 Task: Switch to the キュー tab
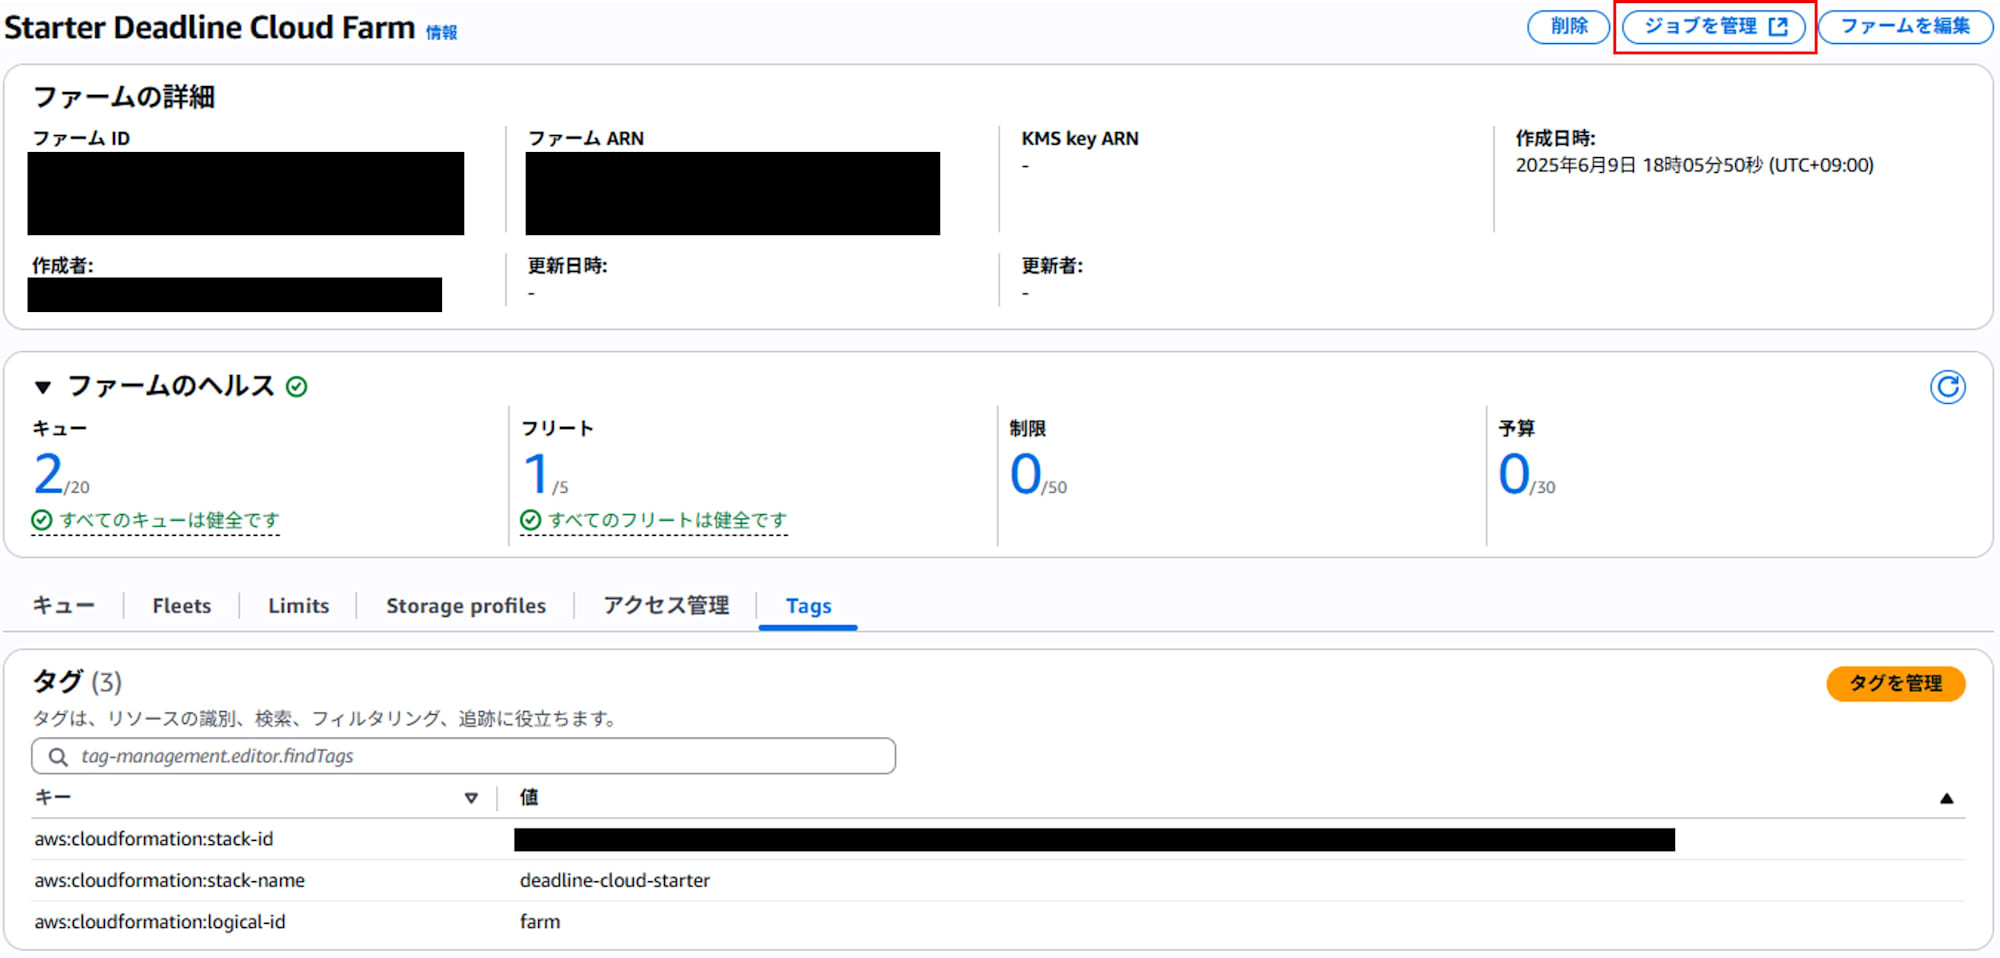pyautogui.click(x=64, y=606)
